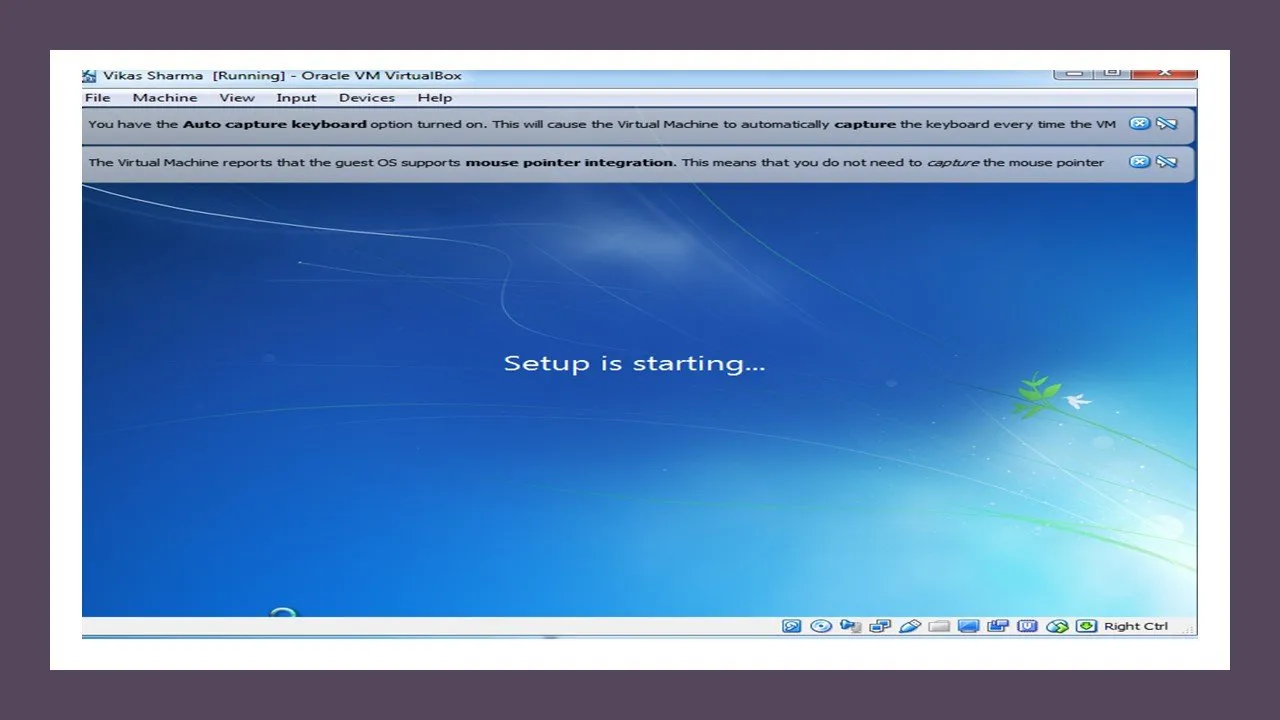
Task: Click the video capture status icon
Action: tap(997, 626)
